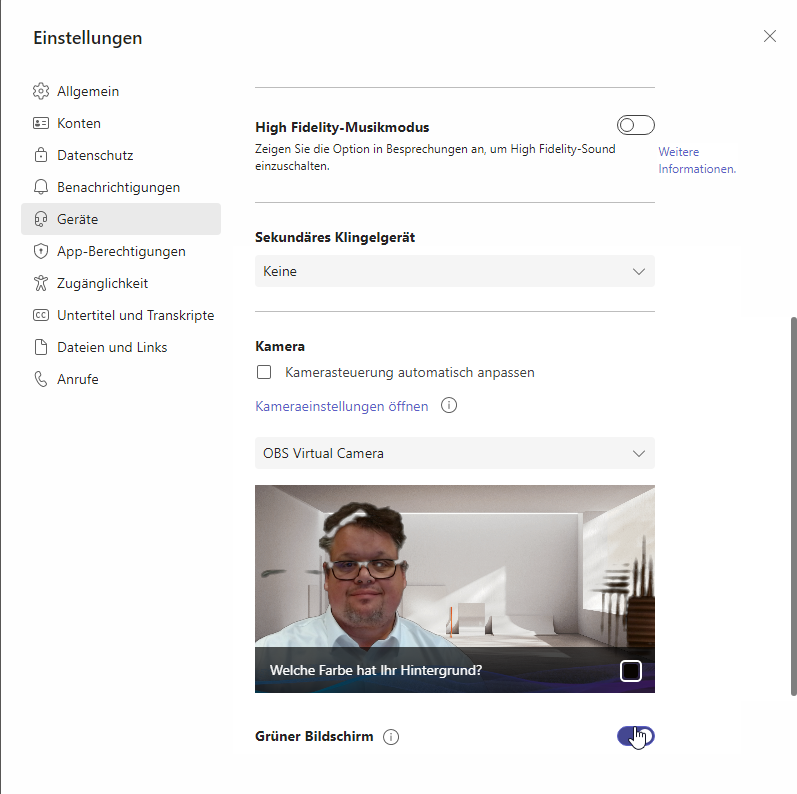
Task: Select the Geräte section
Action: pos(121,219)
